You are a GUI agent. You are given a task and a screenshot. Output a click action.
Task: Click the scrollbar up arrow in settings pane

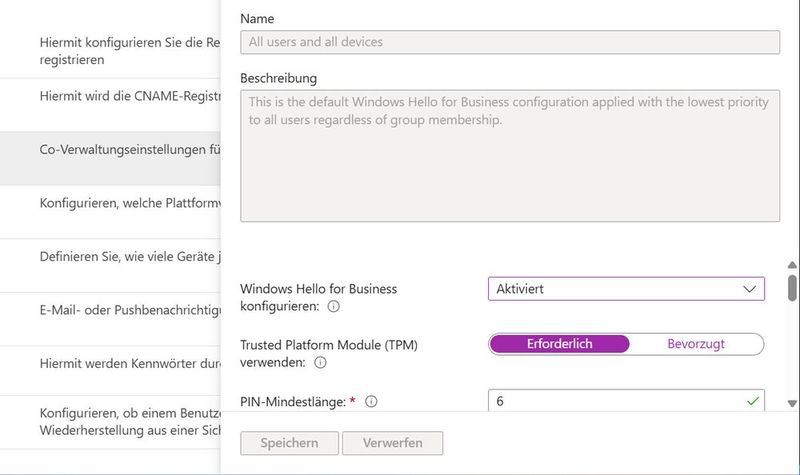[x=792, y=265]
